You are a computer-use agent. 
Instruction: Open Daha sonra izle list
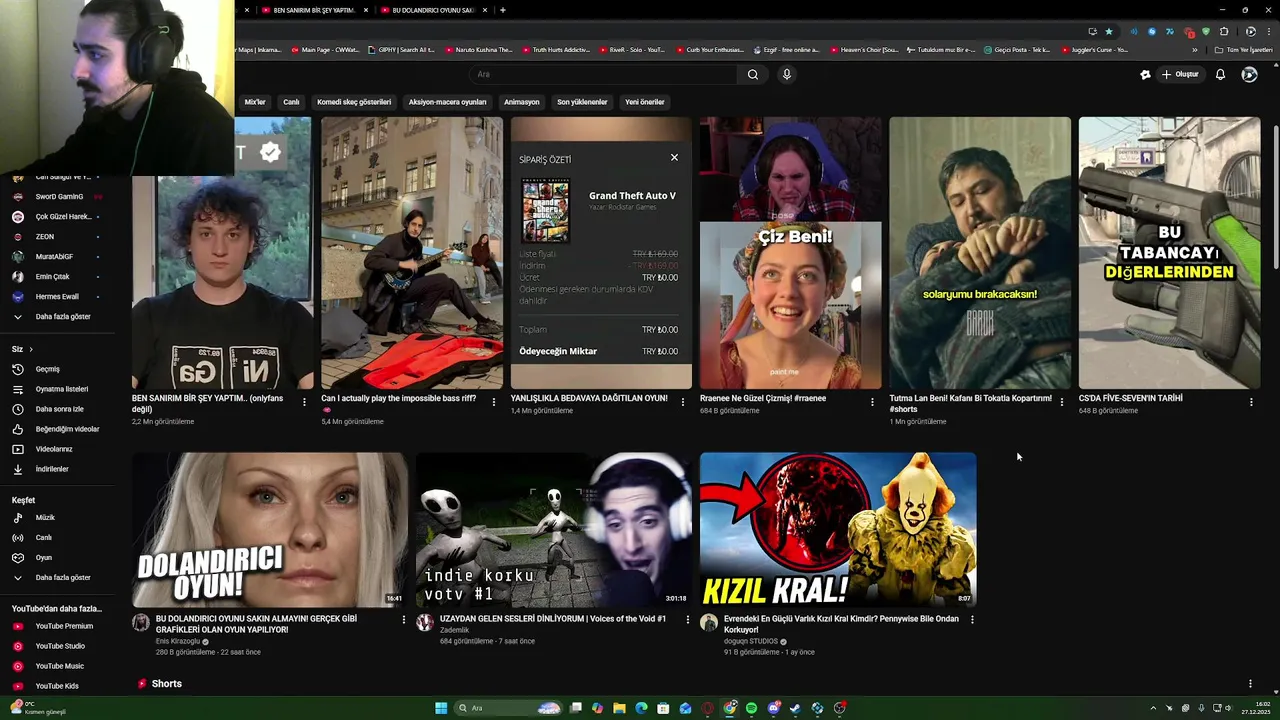pos(58,409)
